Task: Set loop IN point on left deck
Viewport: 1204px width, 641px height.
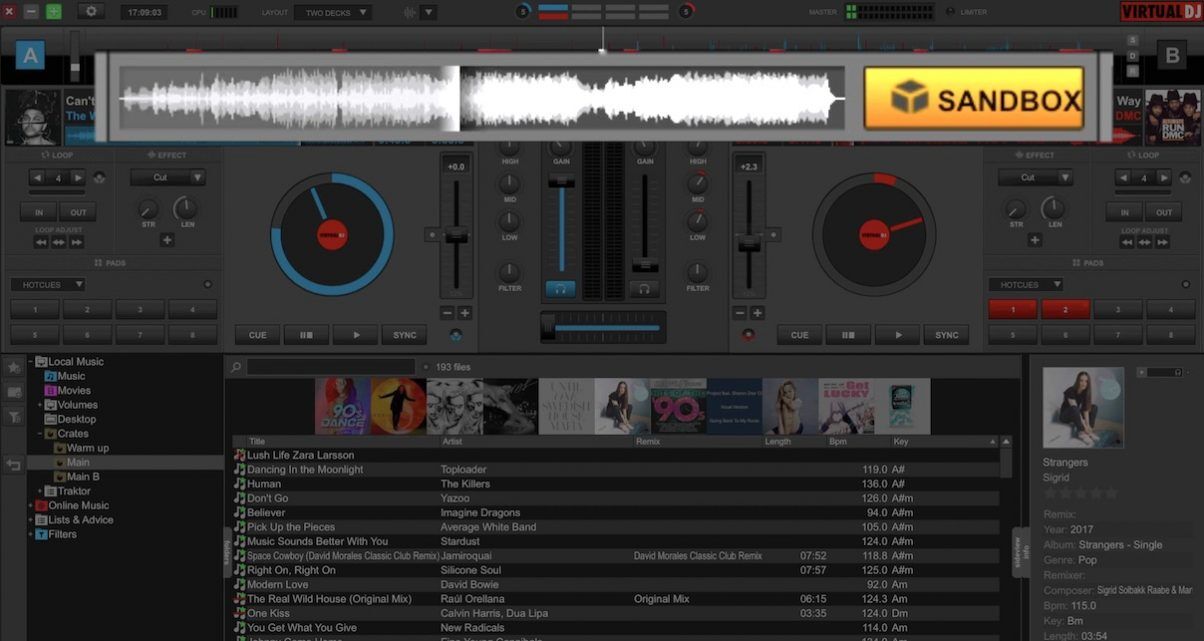Action: tap(38, 212)
